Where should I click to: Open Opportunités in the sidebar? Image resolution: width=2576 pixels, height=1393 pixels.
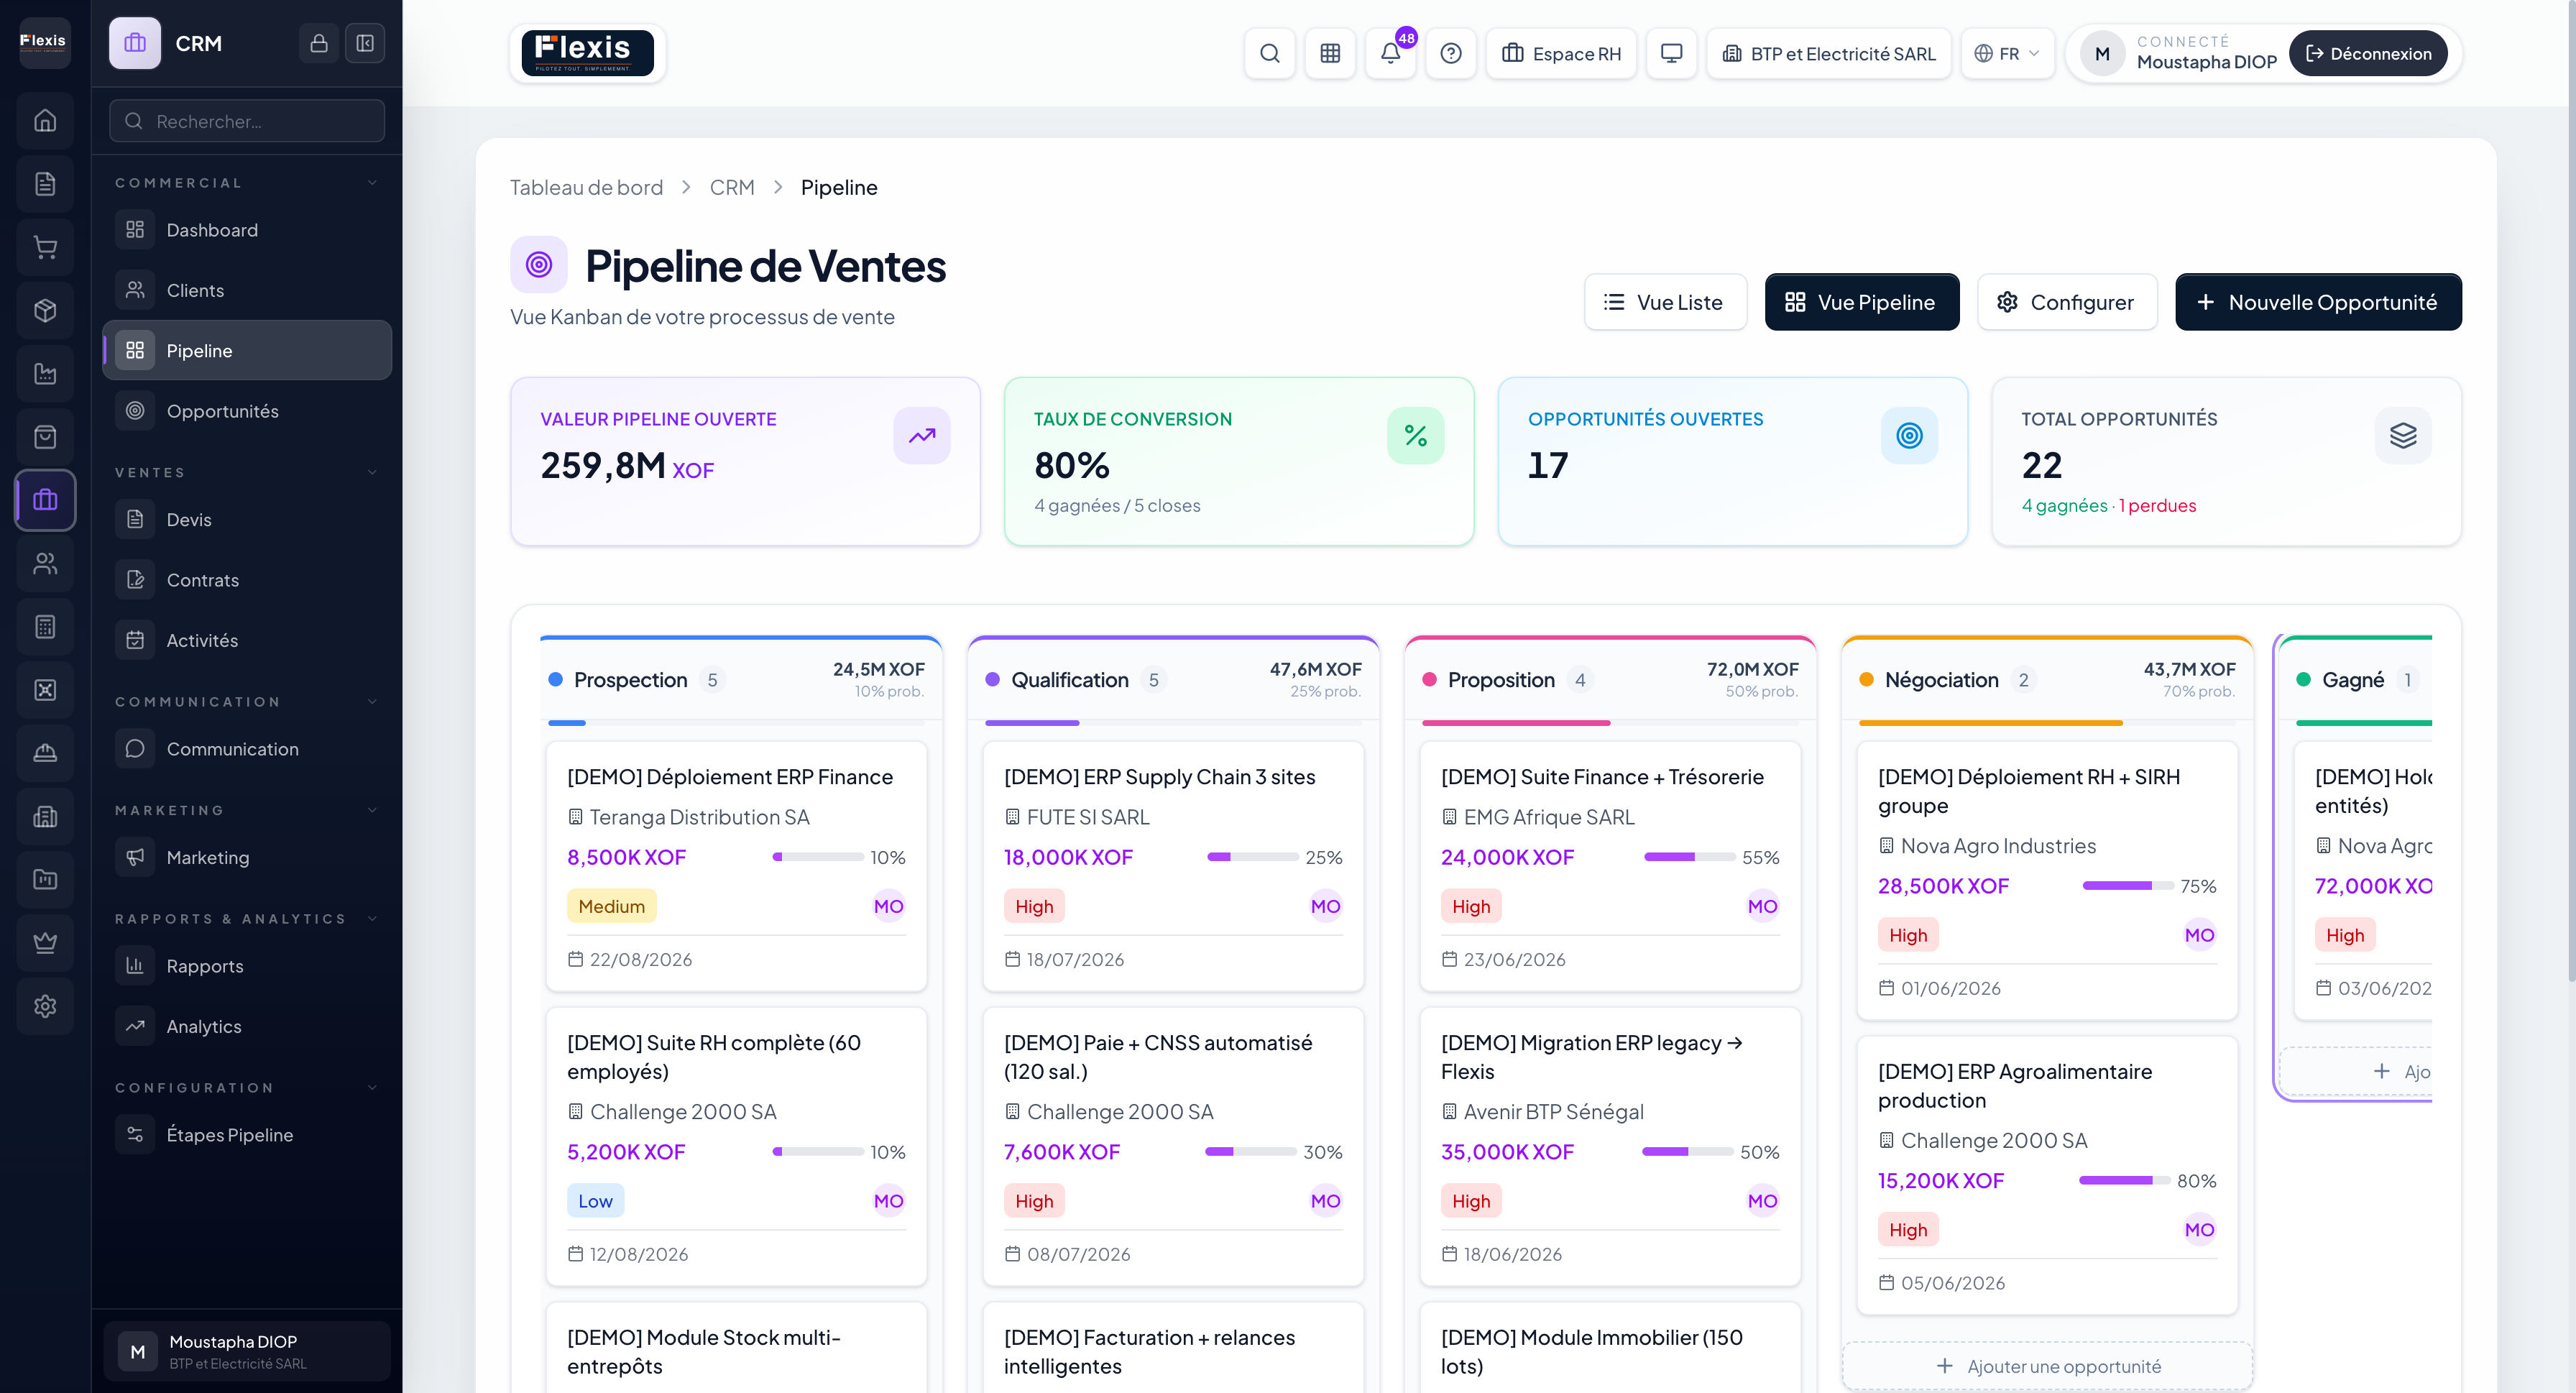(247, 411)
